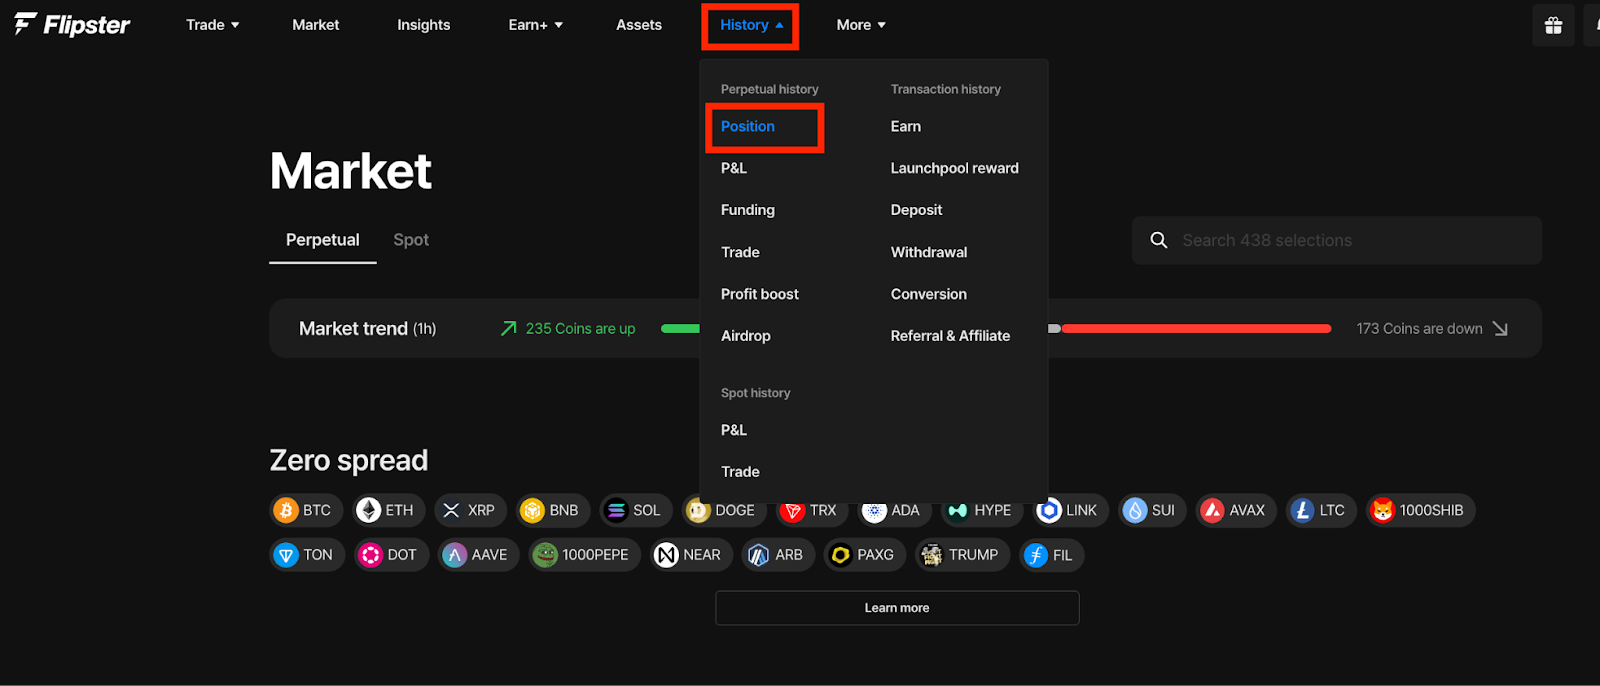1600x686 pixels.
Task: Expand the Trade dropdown menu
Action: coord(213,25)
